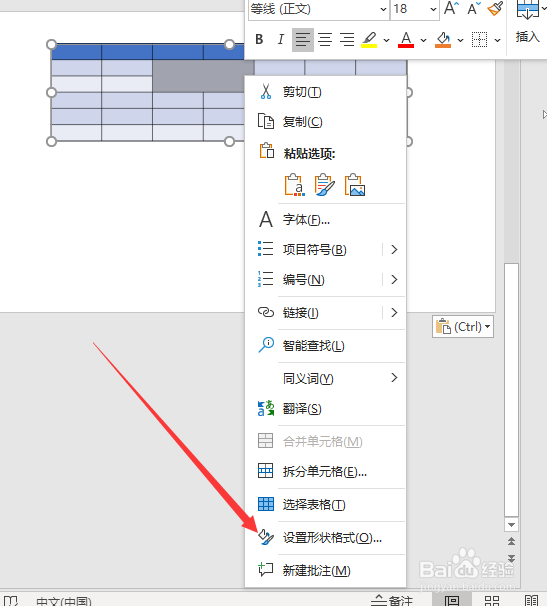The image size is (547, 606).
Task: Toggle Notes 备注 pane in status bar
Action: point(392,601)
